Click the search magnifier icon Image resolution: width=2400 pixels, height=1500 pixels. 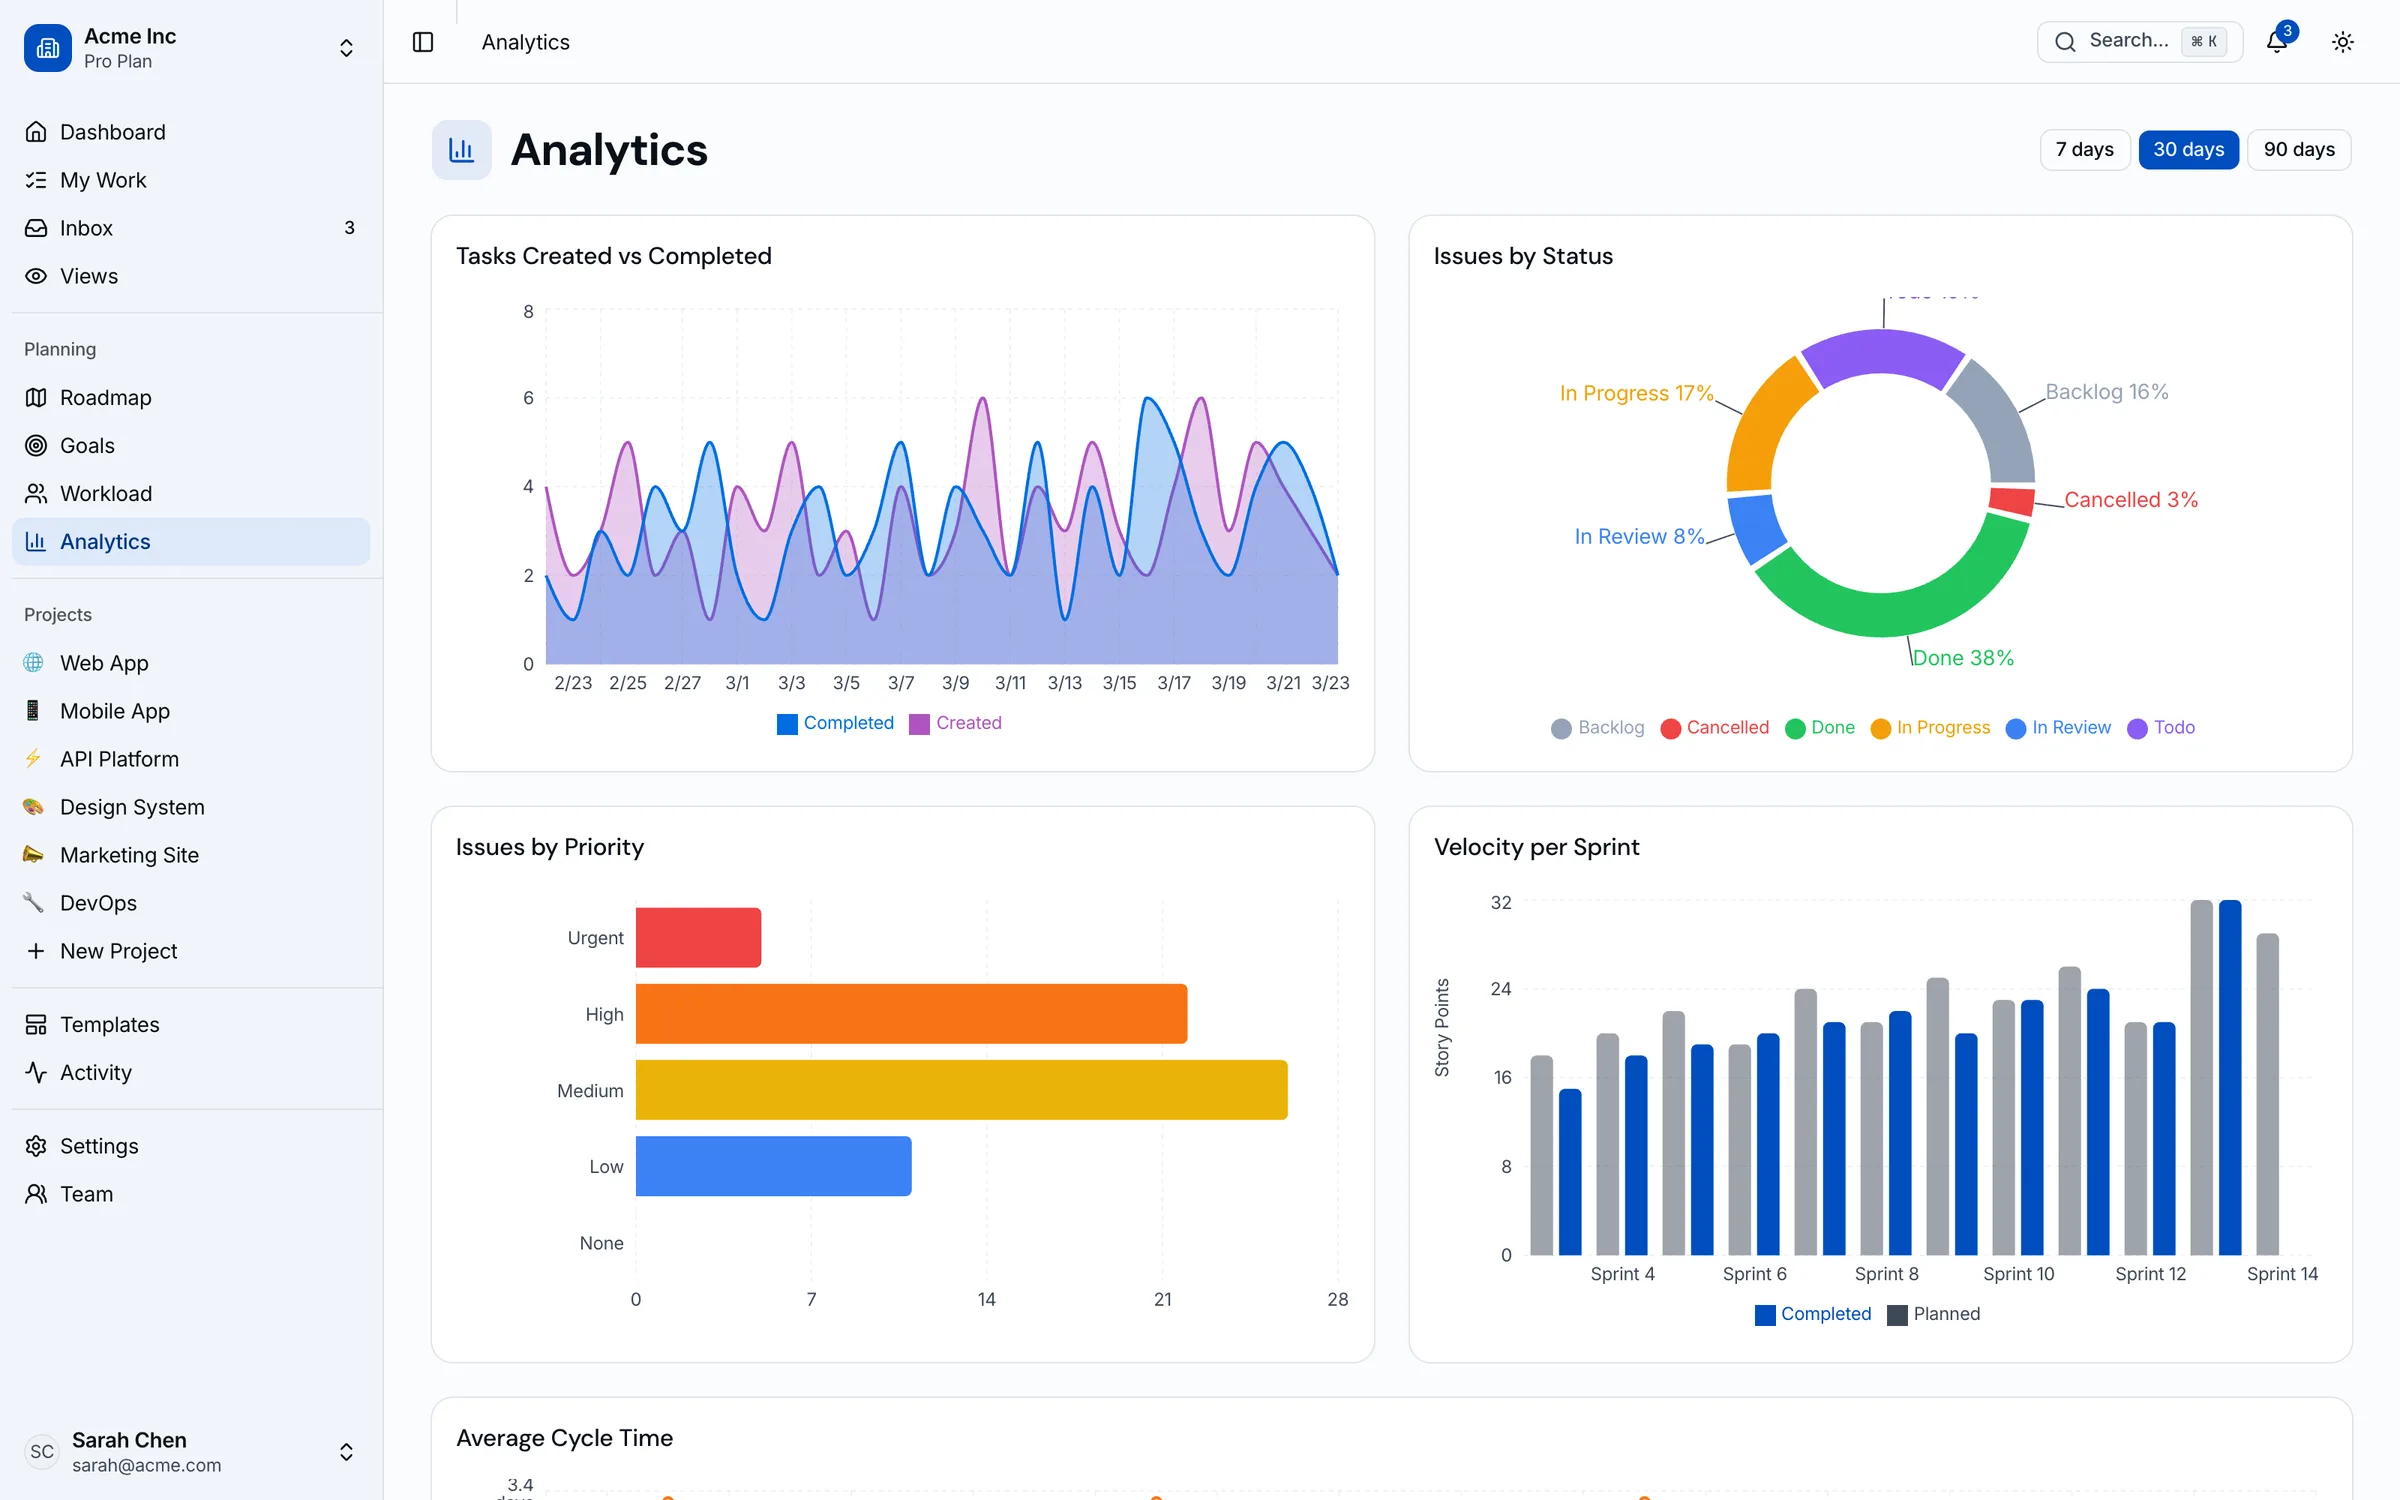point(2065,42)
